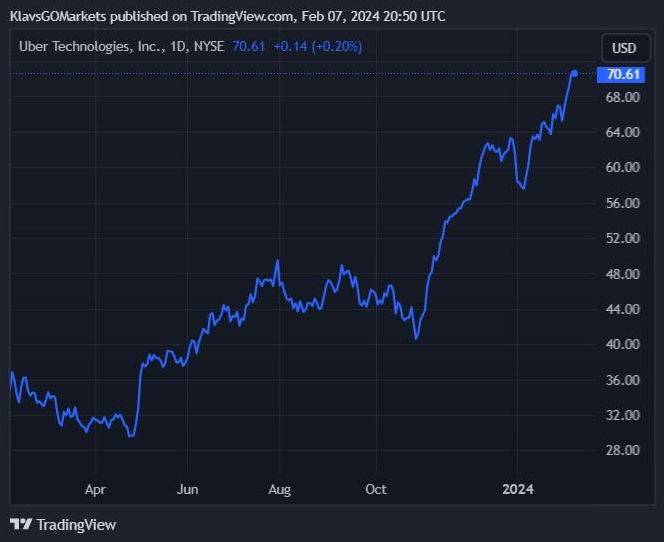The width and height of the screenshot is (664, 542).
Task: Click the 68.00 price axis label
Action: click(x=622, y=97)
